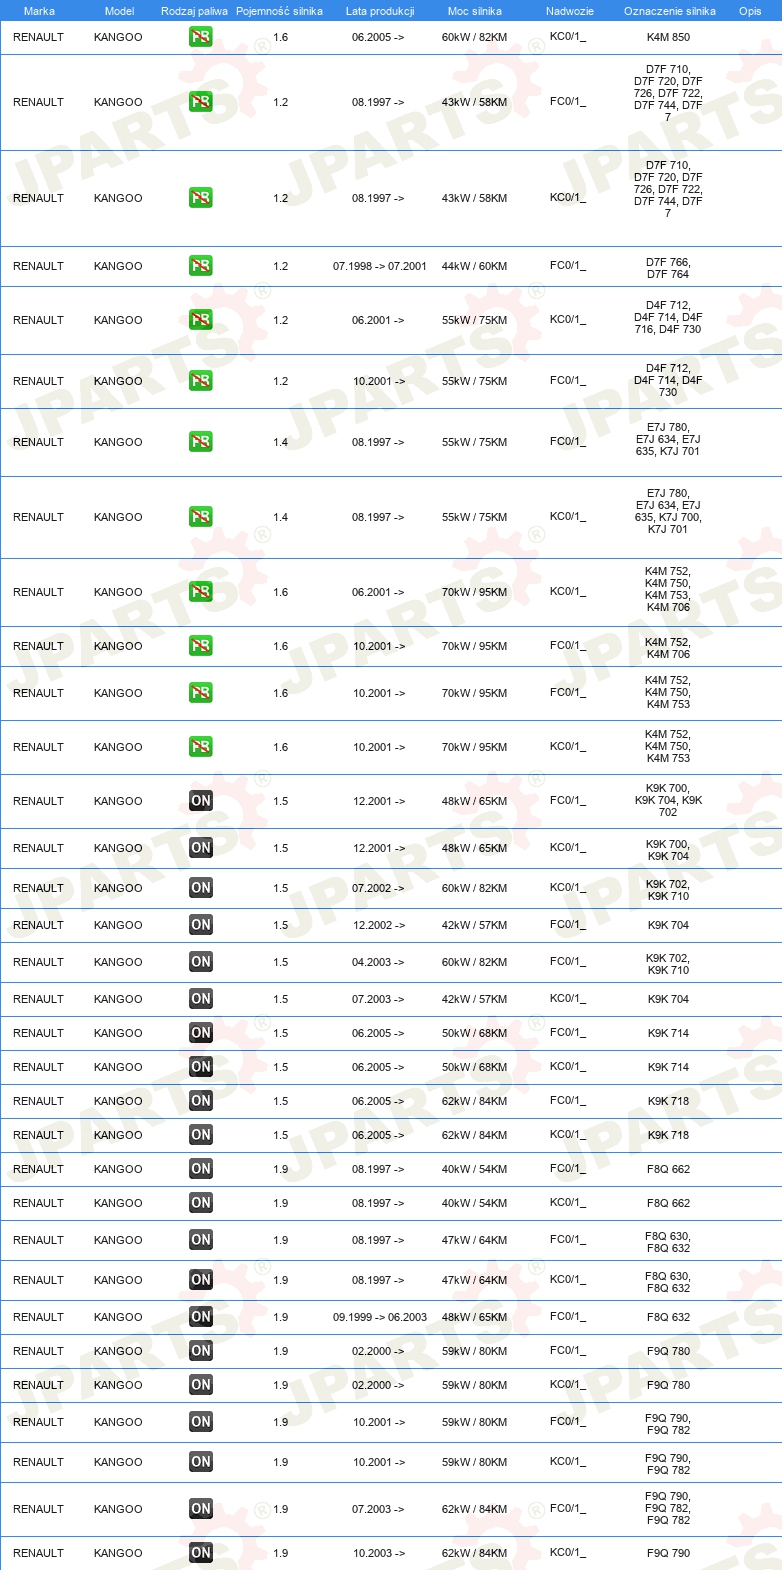Select engine code K4M 850

click(668, 37)
